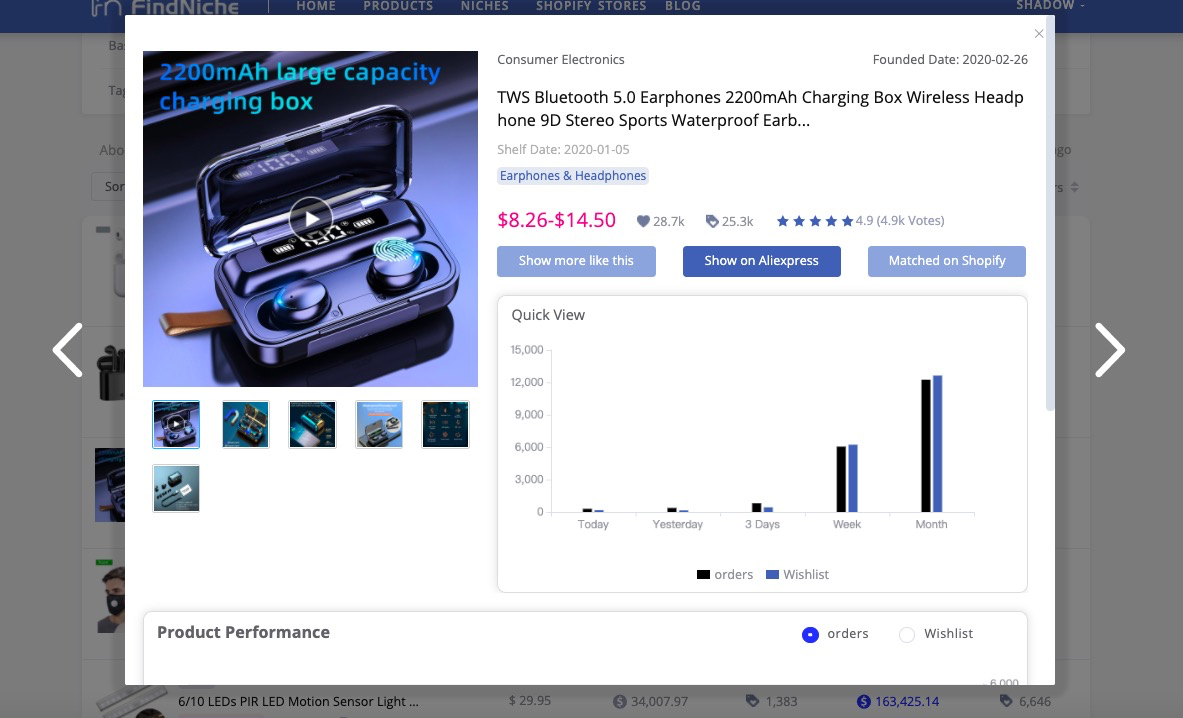Click the 34,007.97 value in bottom row
1183x718 pixels.
(x=659, y=701)
